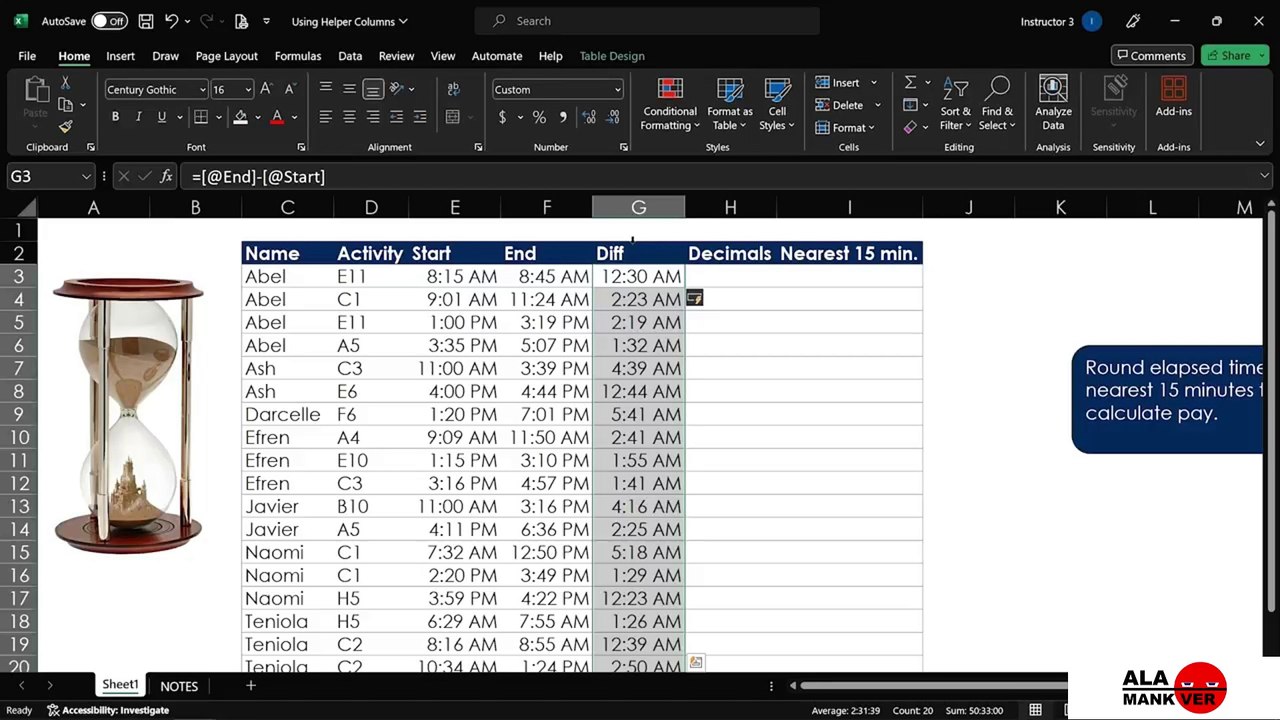Screen dimensions: 1280x720
Task: Switch to the Table Design tab
Action: click(x=612, y=56)
